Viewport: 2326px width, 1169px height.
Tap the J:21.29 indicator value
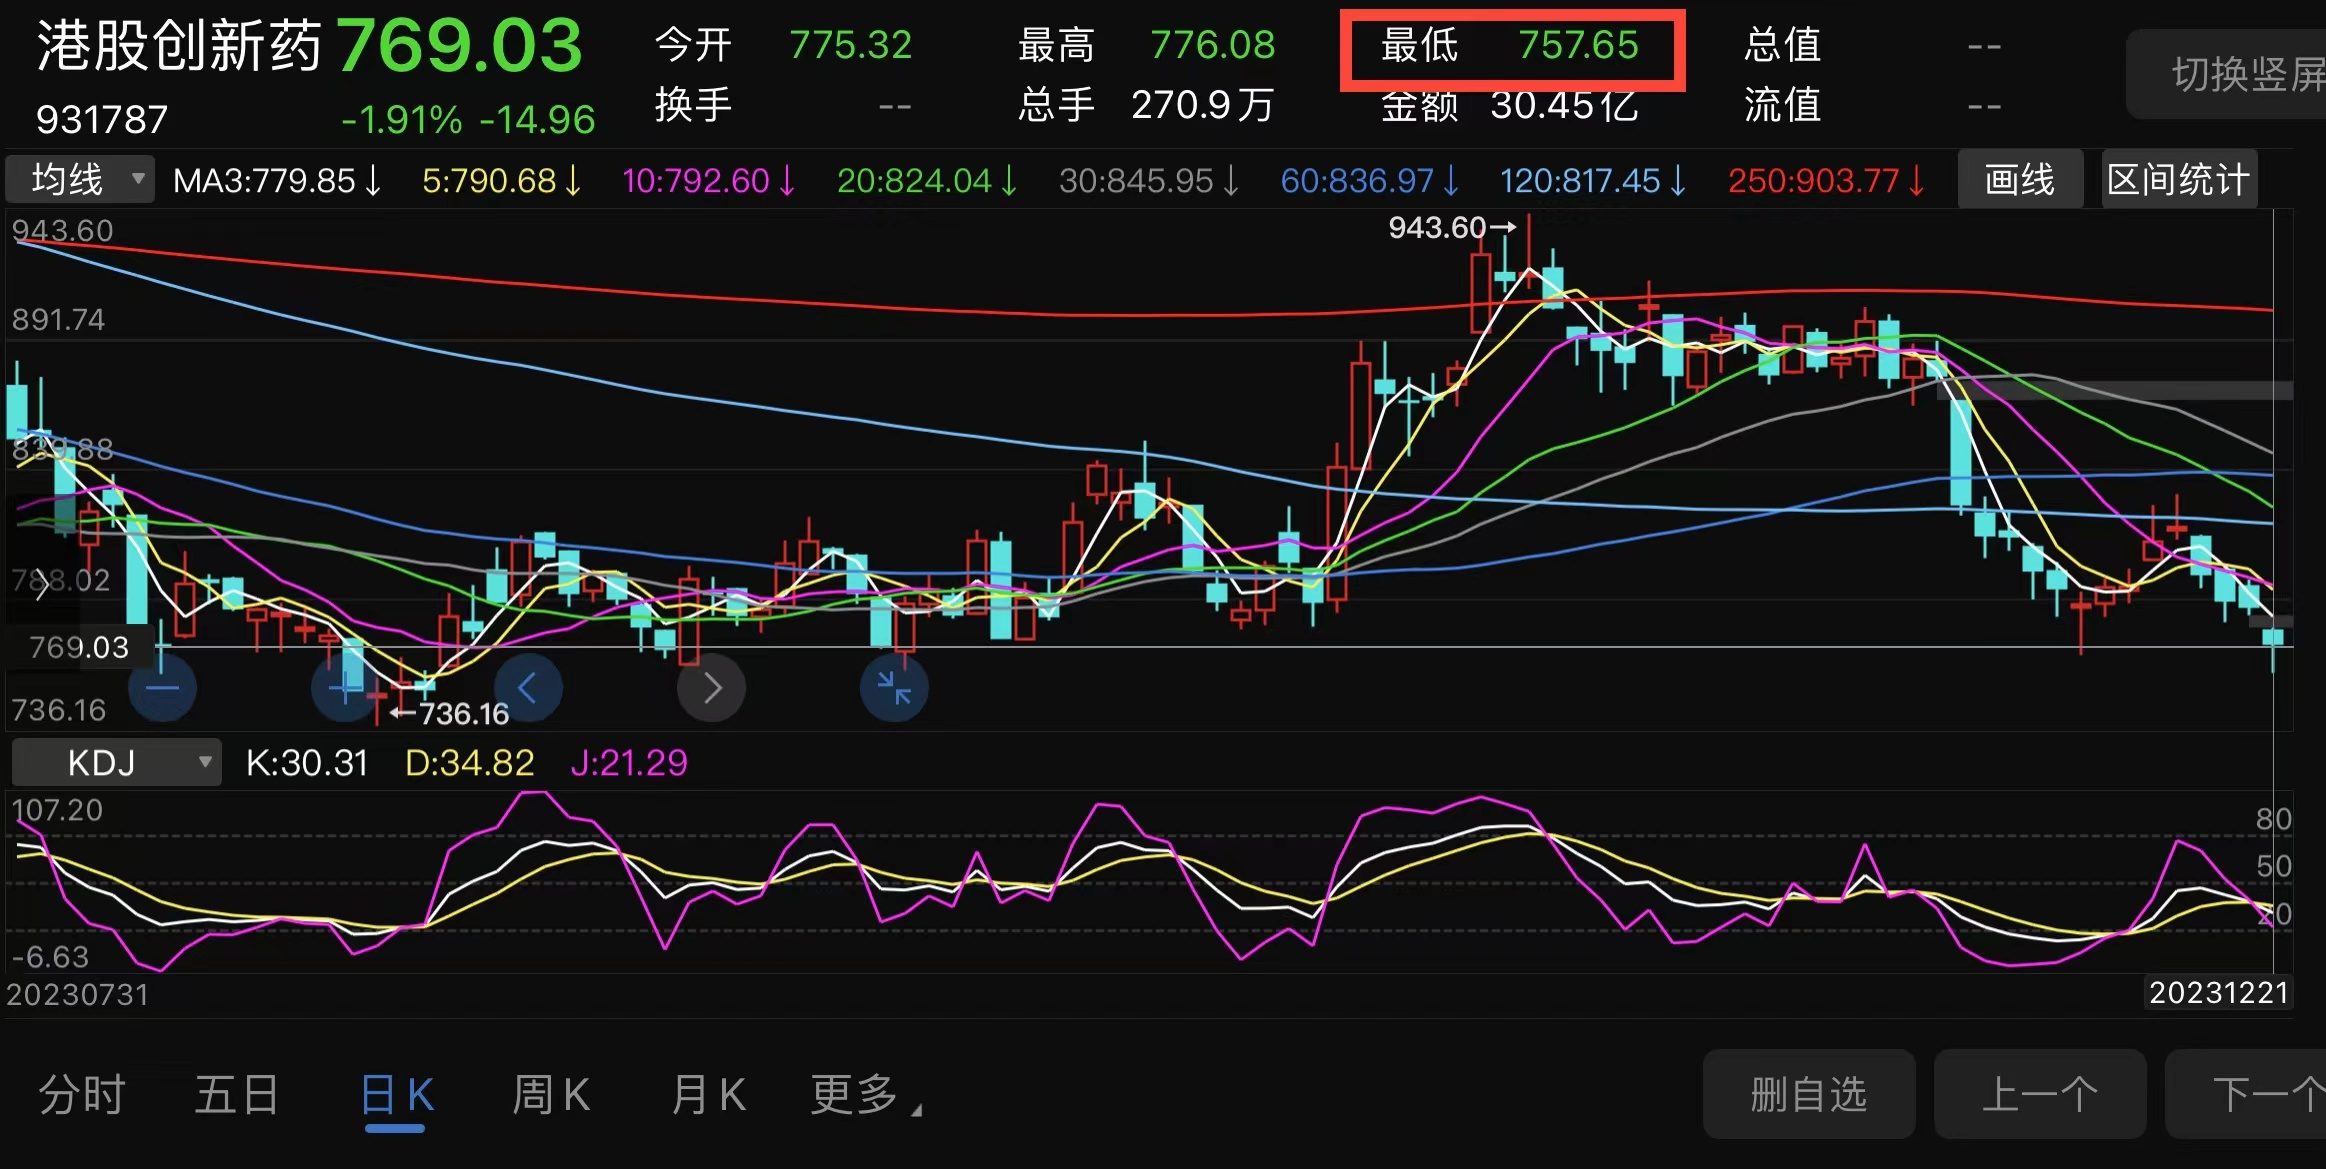click(629, 764)
